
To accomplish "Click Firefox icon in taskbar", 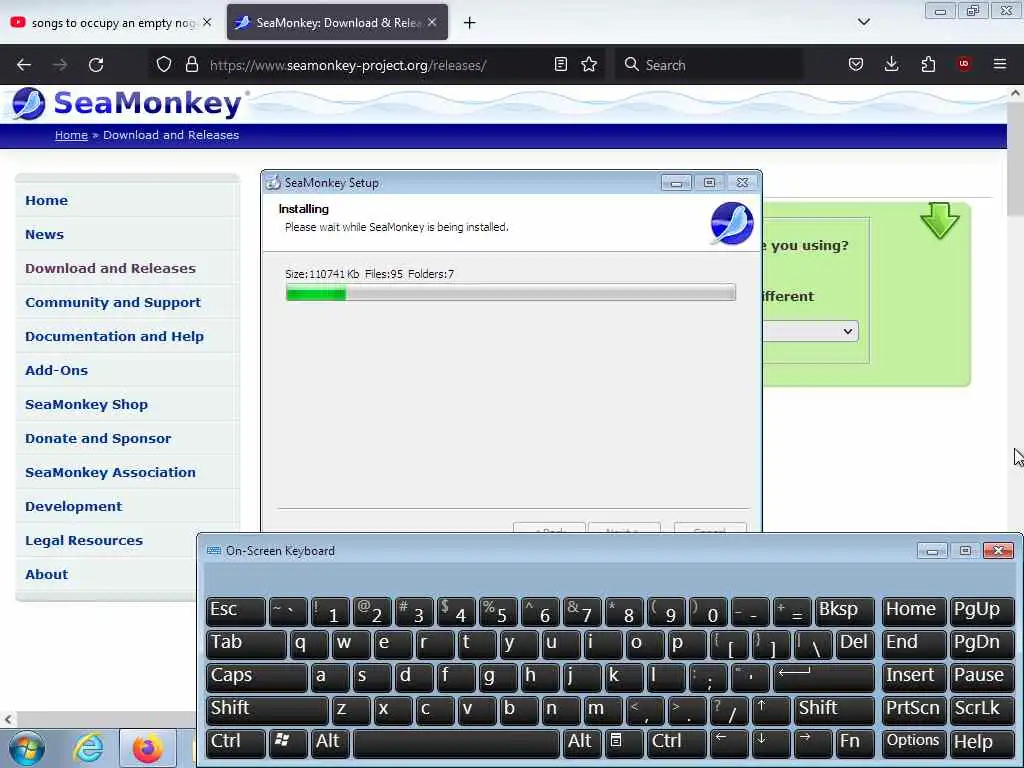I will pyautogui.click(x=148, y=748).
